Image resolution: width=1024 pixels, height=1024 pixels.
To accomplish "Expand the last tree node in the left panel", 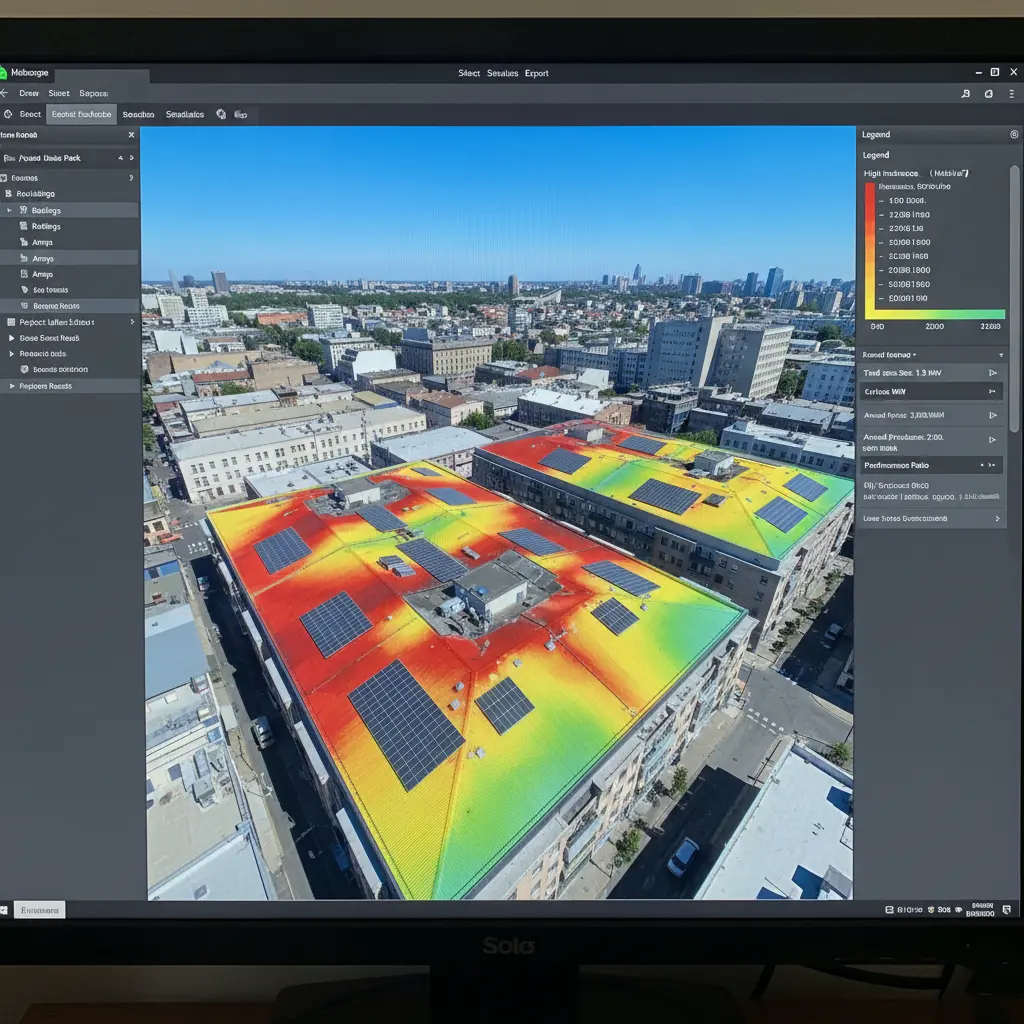I will (10, 386).
